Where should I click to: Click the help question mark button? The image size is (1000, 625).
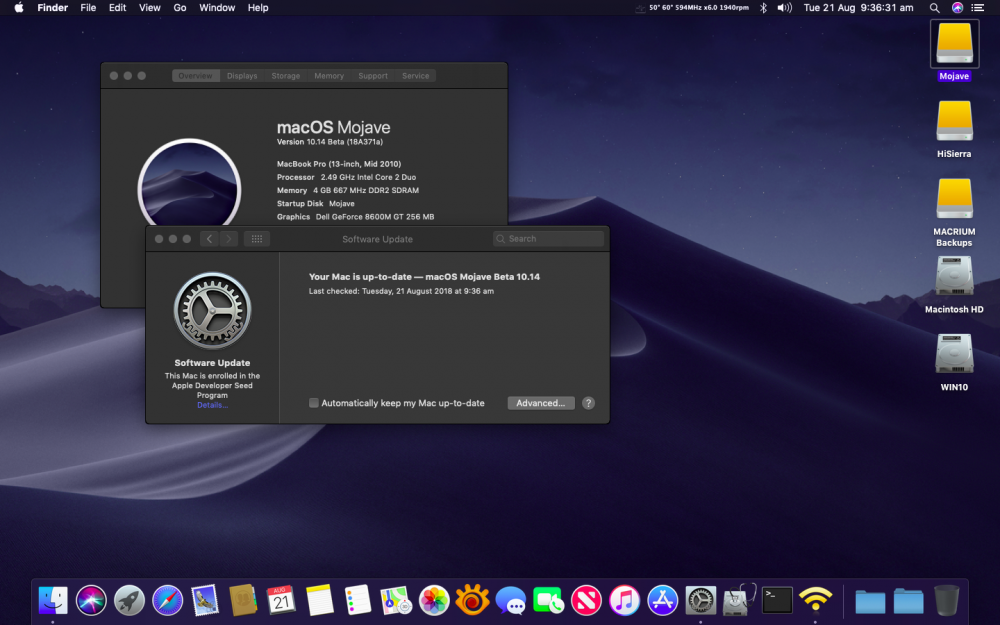tap(588, 403)
